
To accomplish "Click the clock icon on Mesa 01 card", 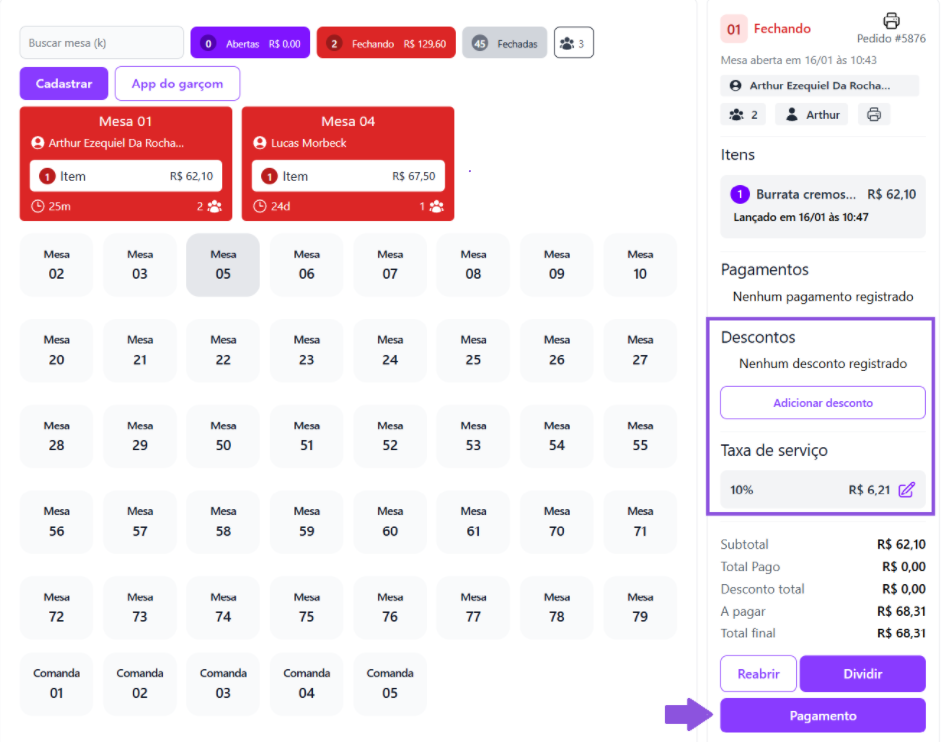I will coord(37,207).
